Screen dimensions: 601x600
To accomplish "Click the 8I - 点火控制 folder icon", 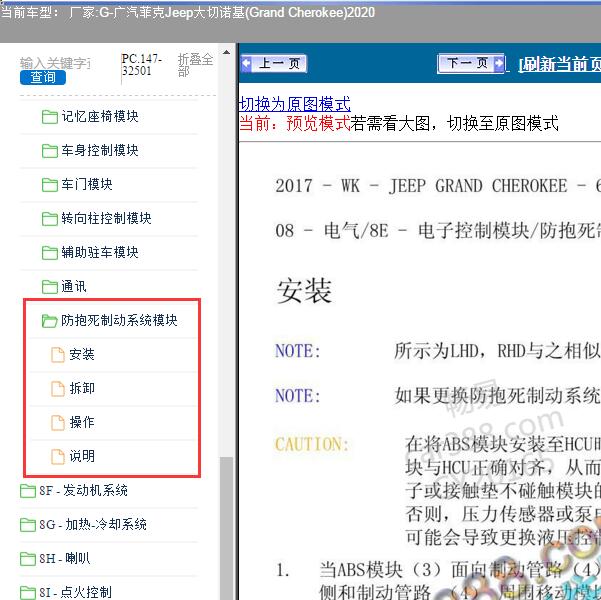I will pyautogui.click(x=28, y=592).
